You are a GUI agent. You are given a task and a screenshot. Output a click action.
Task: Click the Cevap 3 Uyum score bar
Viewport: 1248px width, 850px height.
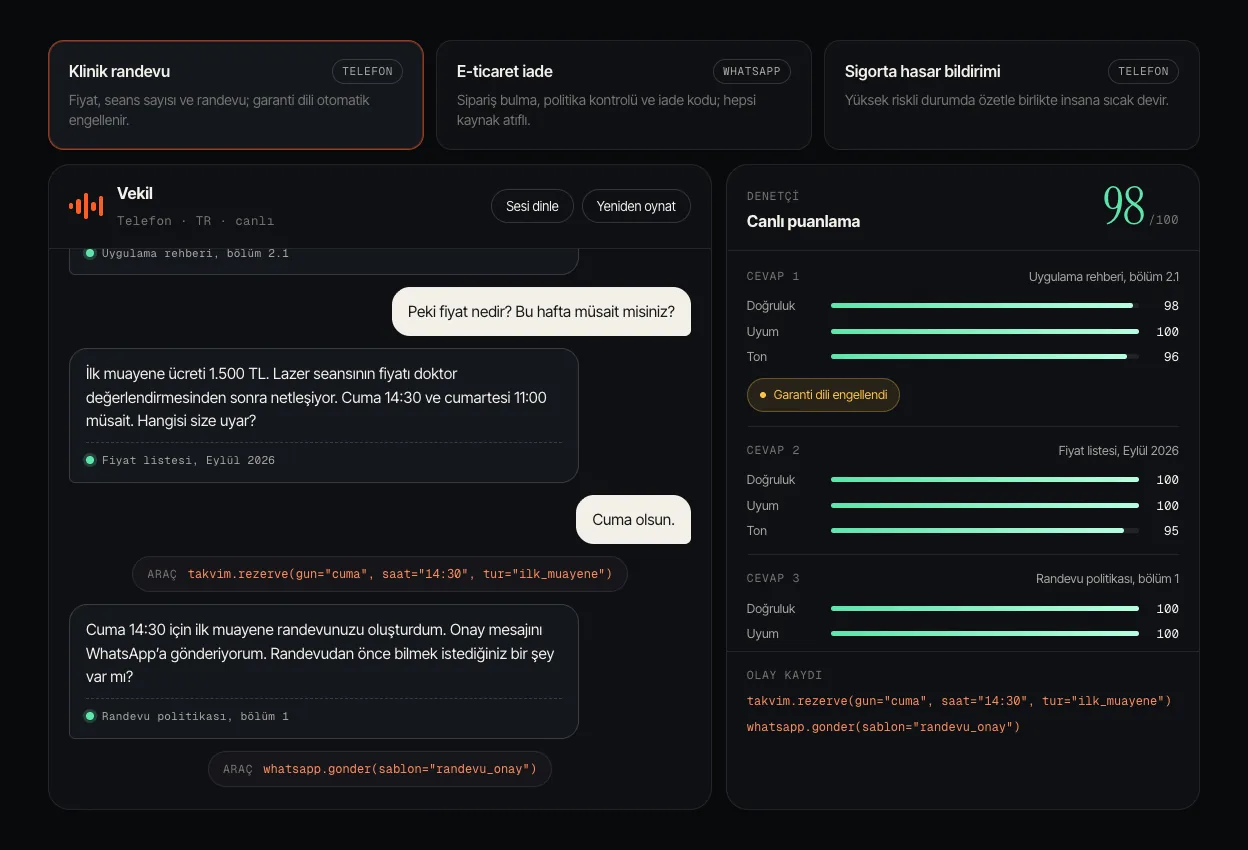coord(985,633)
